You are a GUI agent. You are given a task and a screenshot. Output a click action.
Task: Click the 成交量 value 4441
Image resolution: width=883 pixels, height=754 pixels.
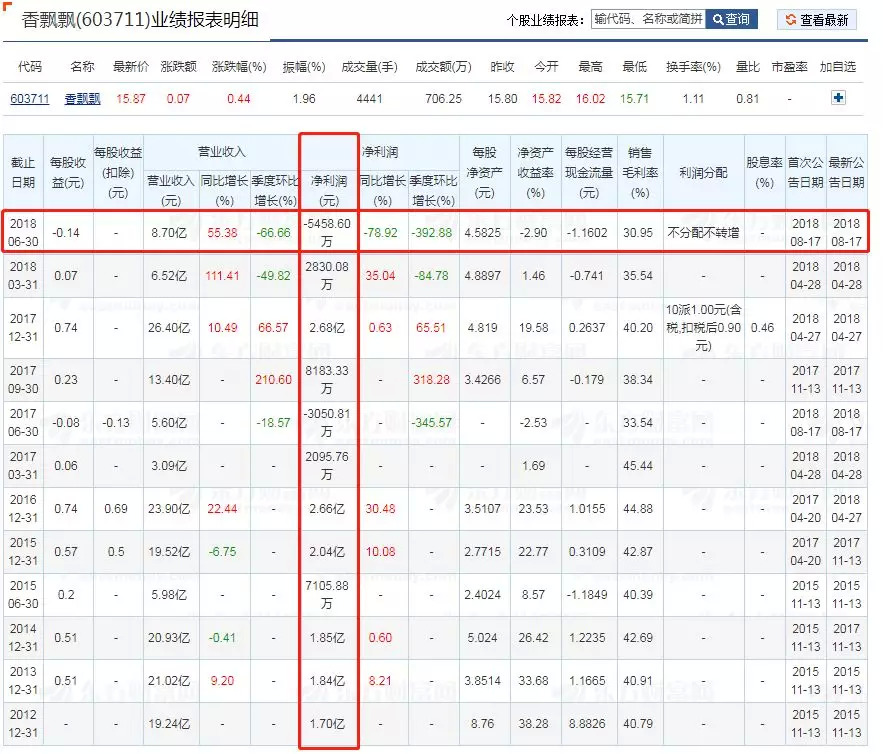369,99
